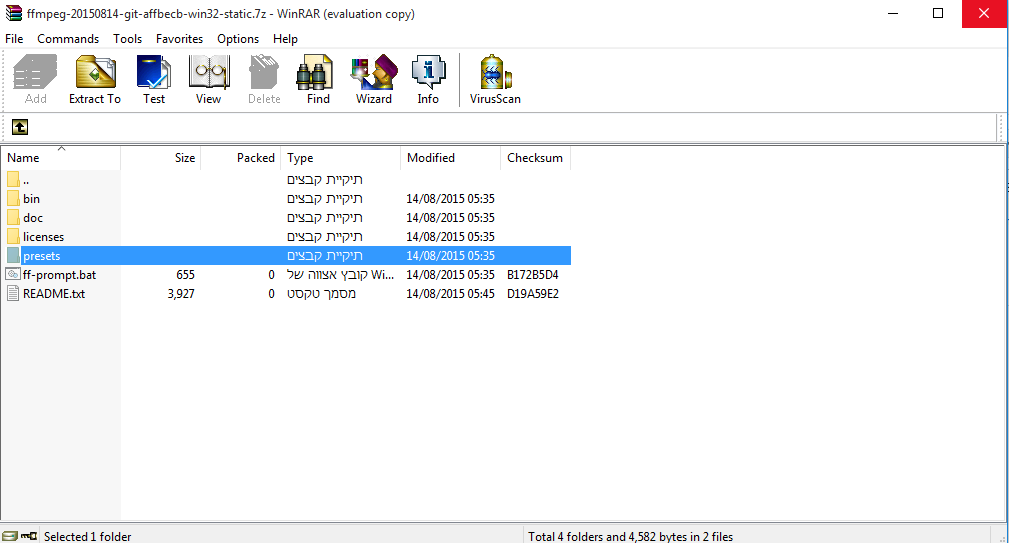Select the licenses folder name
Screen dimensions: 1009x543
pyautogui.click(x=44, y=237)
